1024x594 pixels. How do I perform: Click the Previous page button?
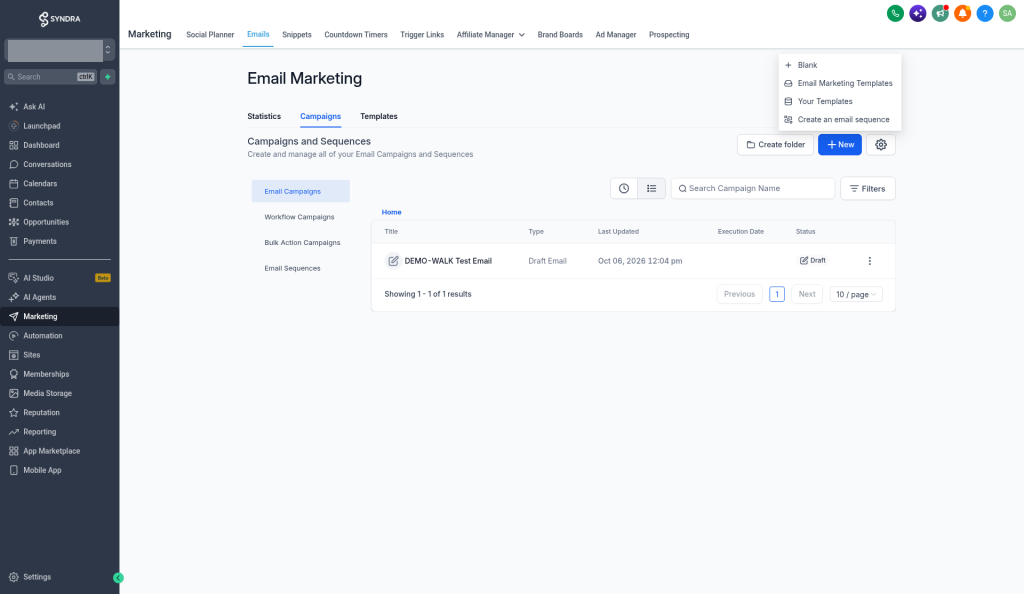739,294
